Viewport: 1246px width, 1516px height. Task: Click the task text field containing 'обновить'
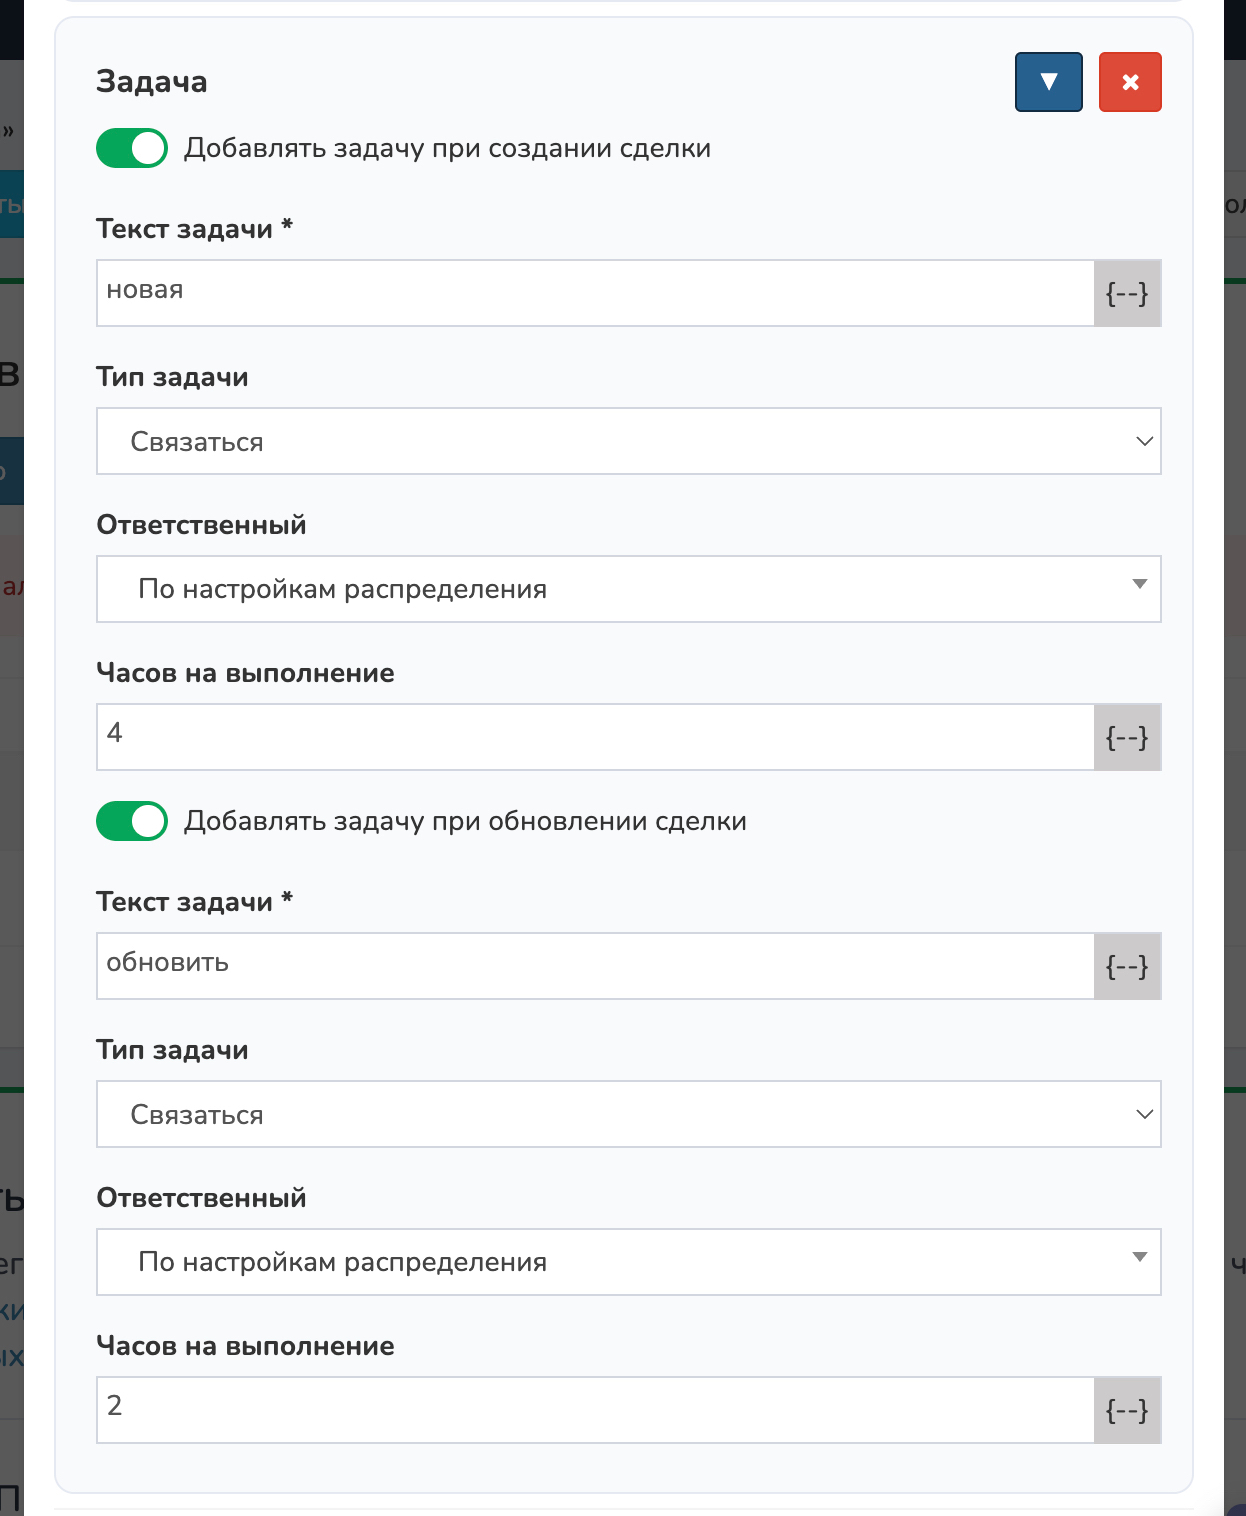(595, 967)
